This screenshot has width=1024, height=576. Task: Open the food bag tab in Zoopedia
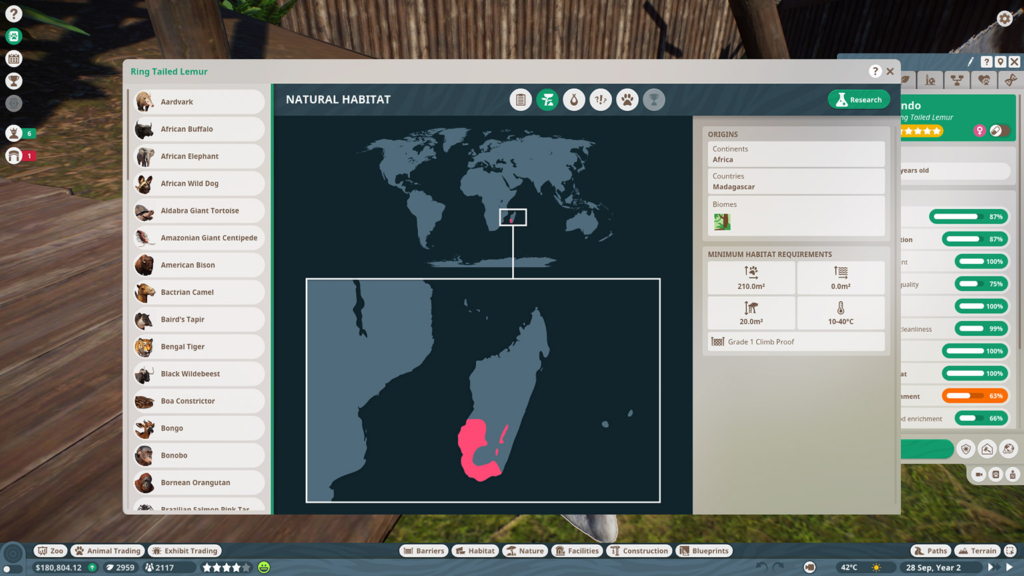click(574, 100)
